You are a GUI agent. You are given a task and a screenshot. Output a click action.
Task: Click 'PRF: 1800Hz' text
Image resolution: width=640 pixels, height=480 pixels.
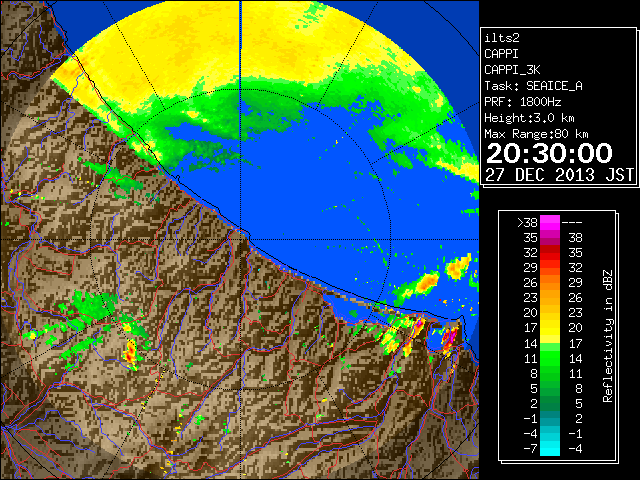click(x=523, y=102)
